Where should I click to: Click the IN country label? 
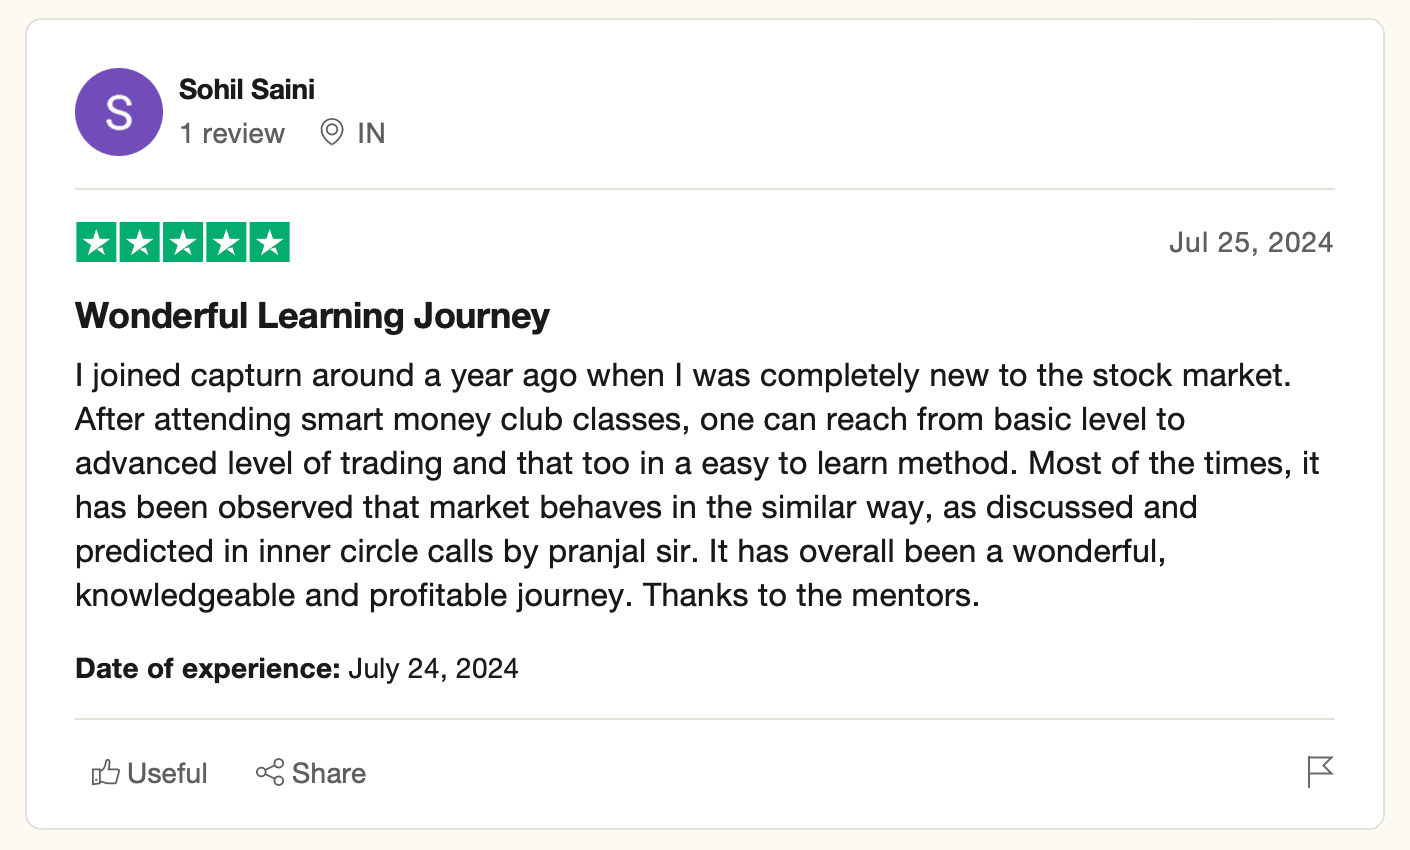[x=371, y=133]
